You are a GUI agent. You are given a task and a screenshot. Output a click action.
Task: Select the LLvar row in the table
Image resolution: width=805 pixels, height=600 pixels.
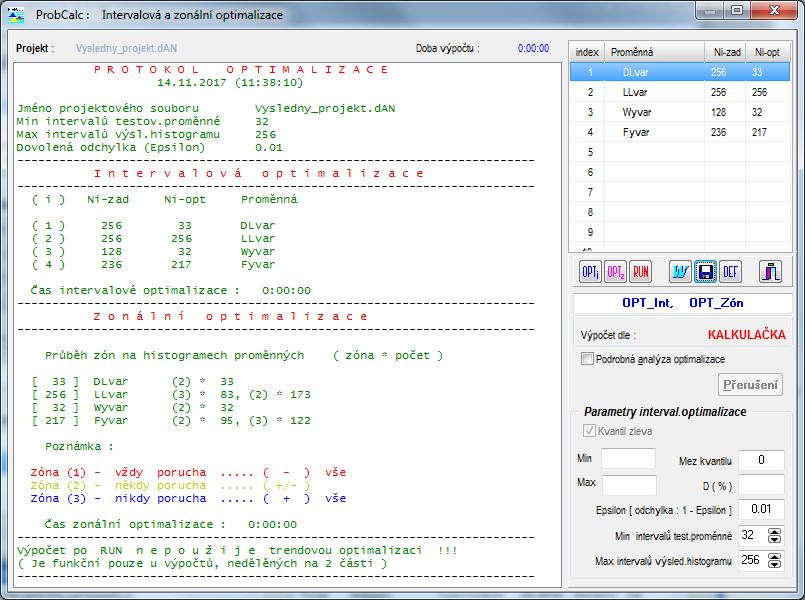point(680,92)
